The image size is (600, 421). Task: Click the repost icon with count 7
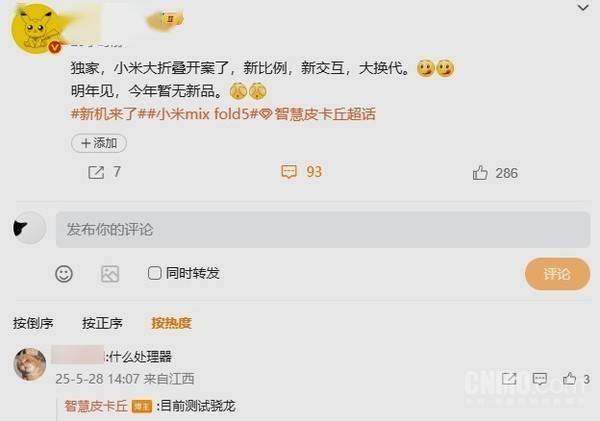(x=96, y=173)
